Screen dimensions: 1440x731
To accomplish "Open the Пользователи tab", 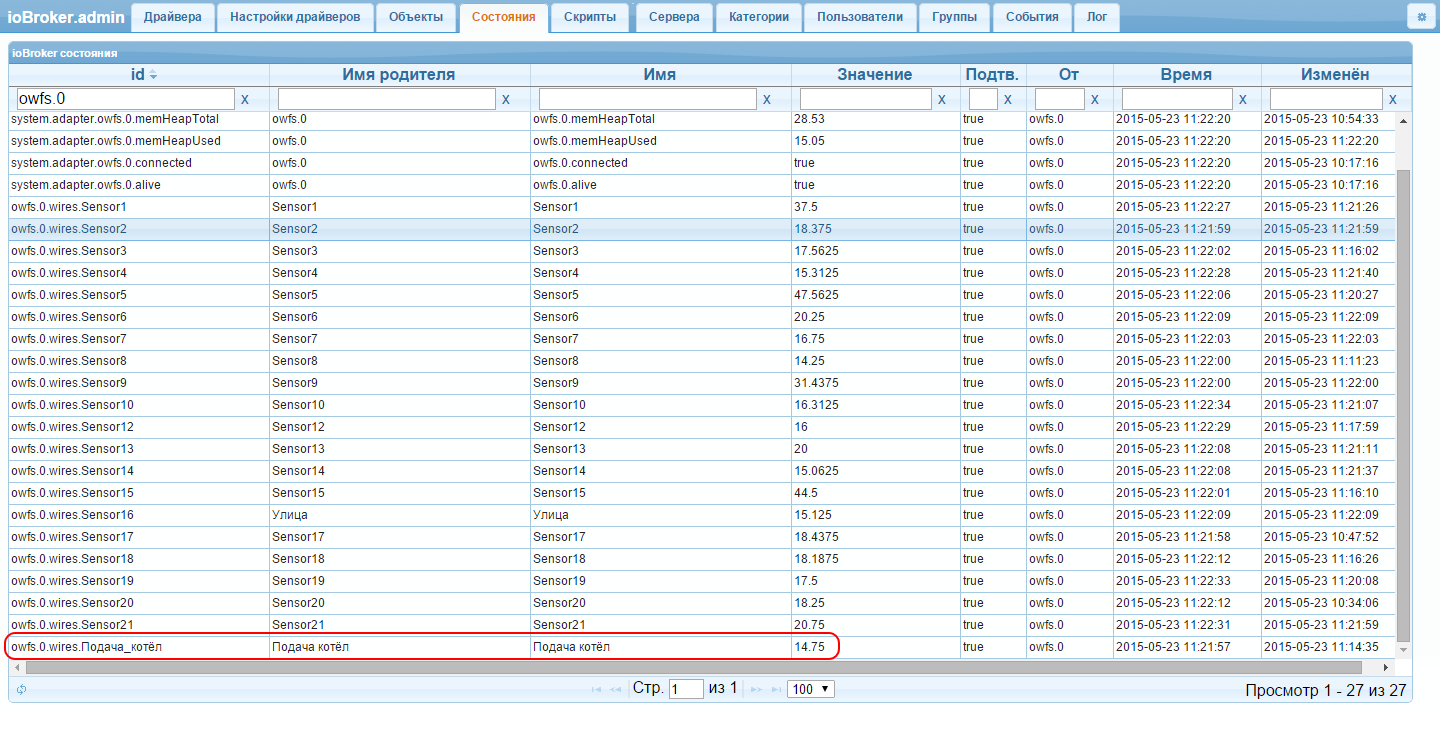I will [x=860, y=17].
